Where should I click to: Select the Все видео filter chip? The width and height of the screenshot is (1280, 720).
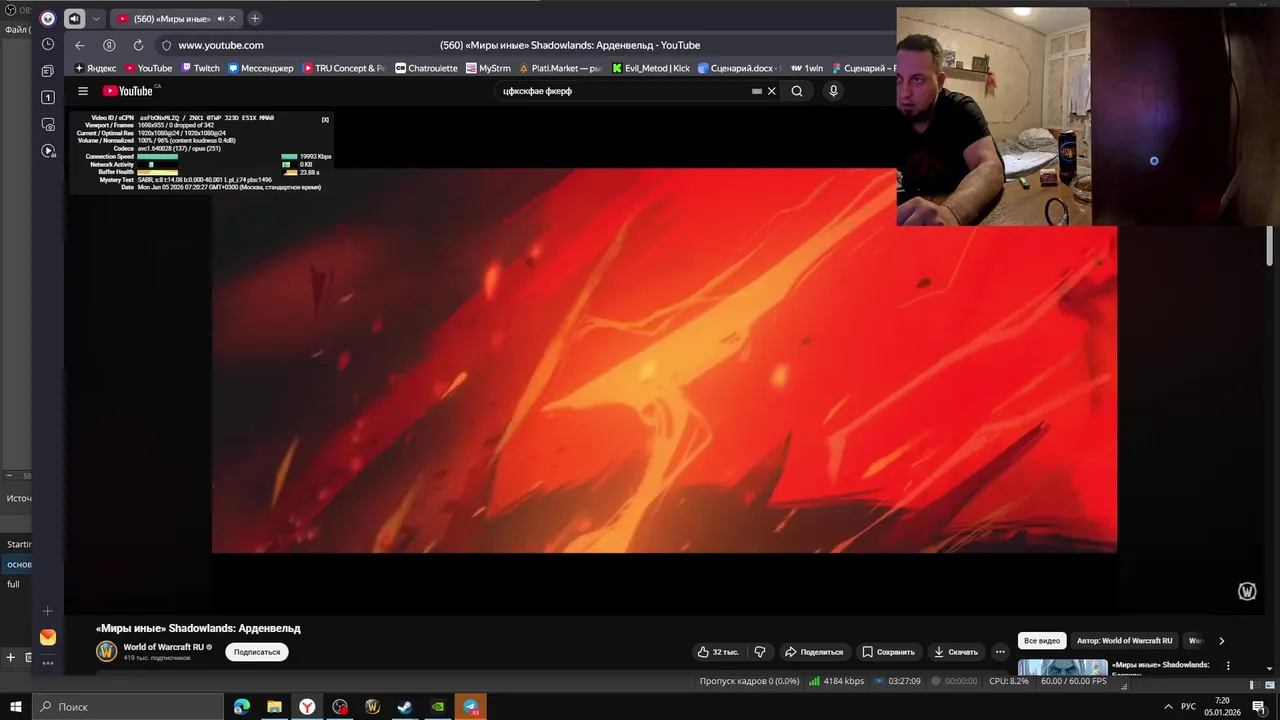1042,641
